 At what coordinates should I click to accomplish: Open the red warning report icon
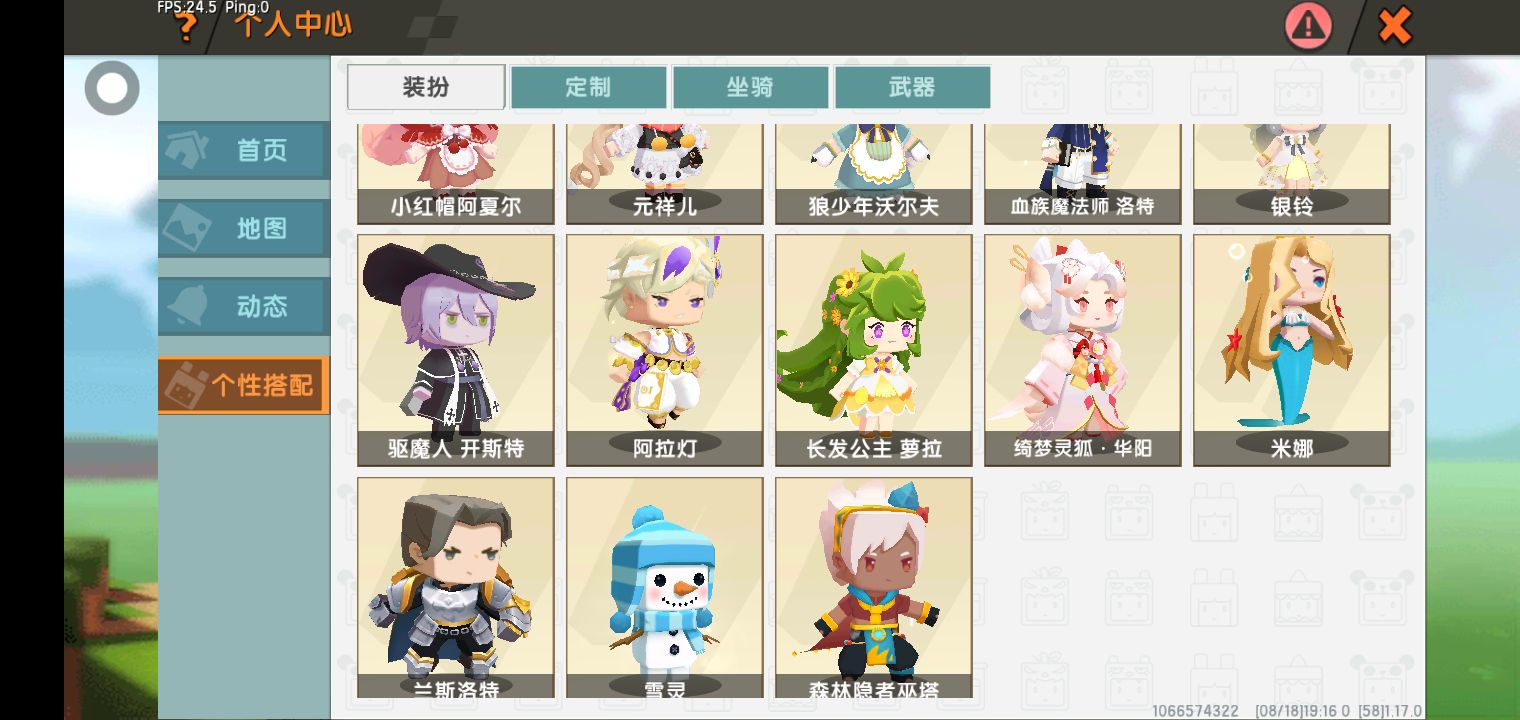click(1308, 26)
